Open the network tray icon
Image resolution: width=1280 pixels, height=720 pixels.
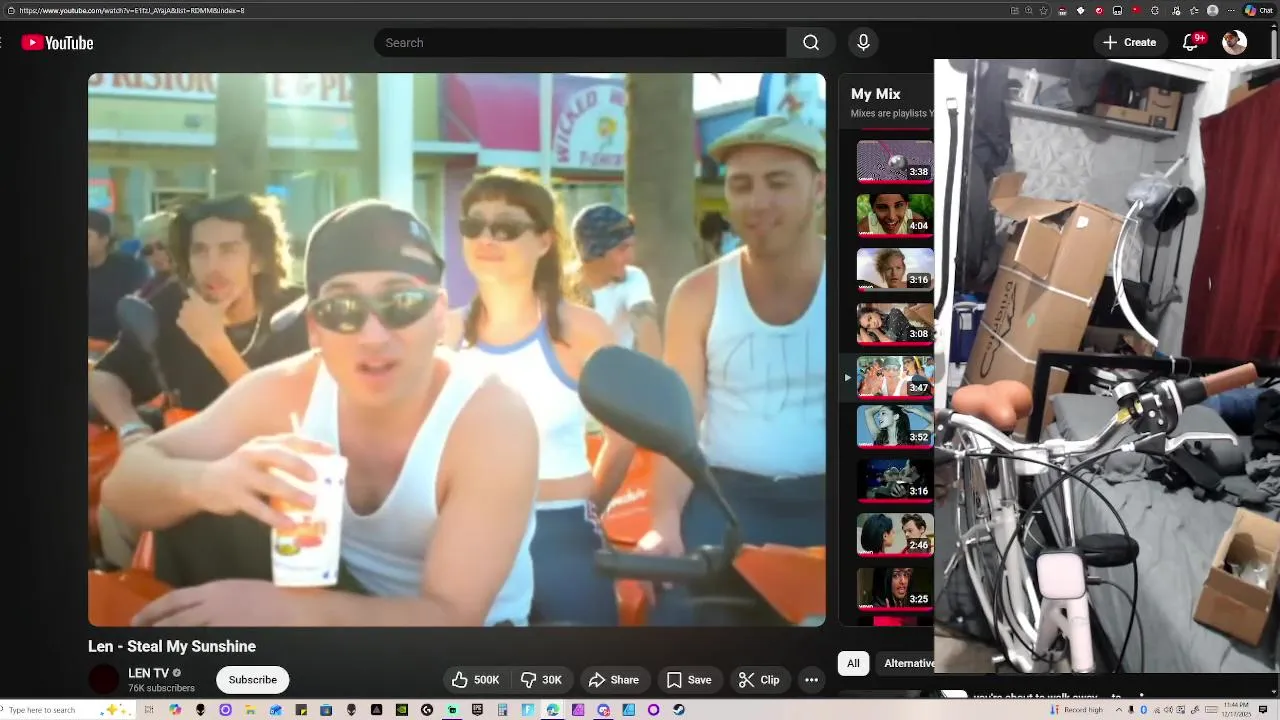pyautogui.click(x=1157, y=710)
